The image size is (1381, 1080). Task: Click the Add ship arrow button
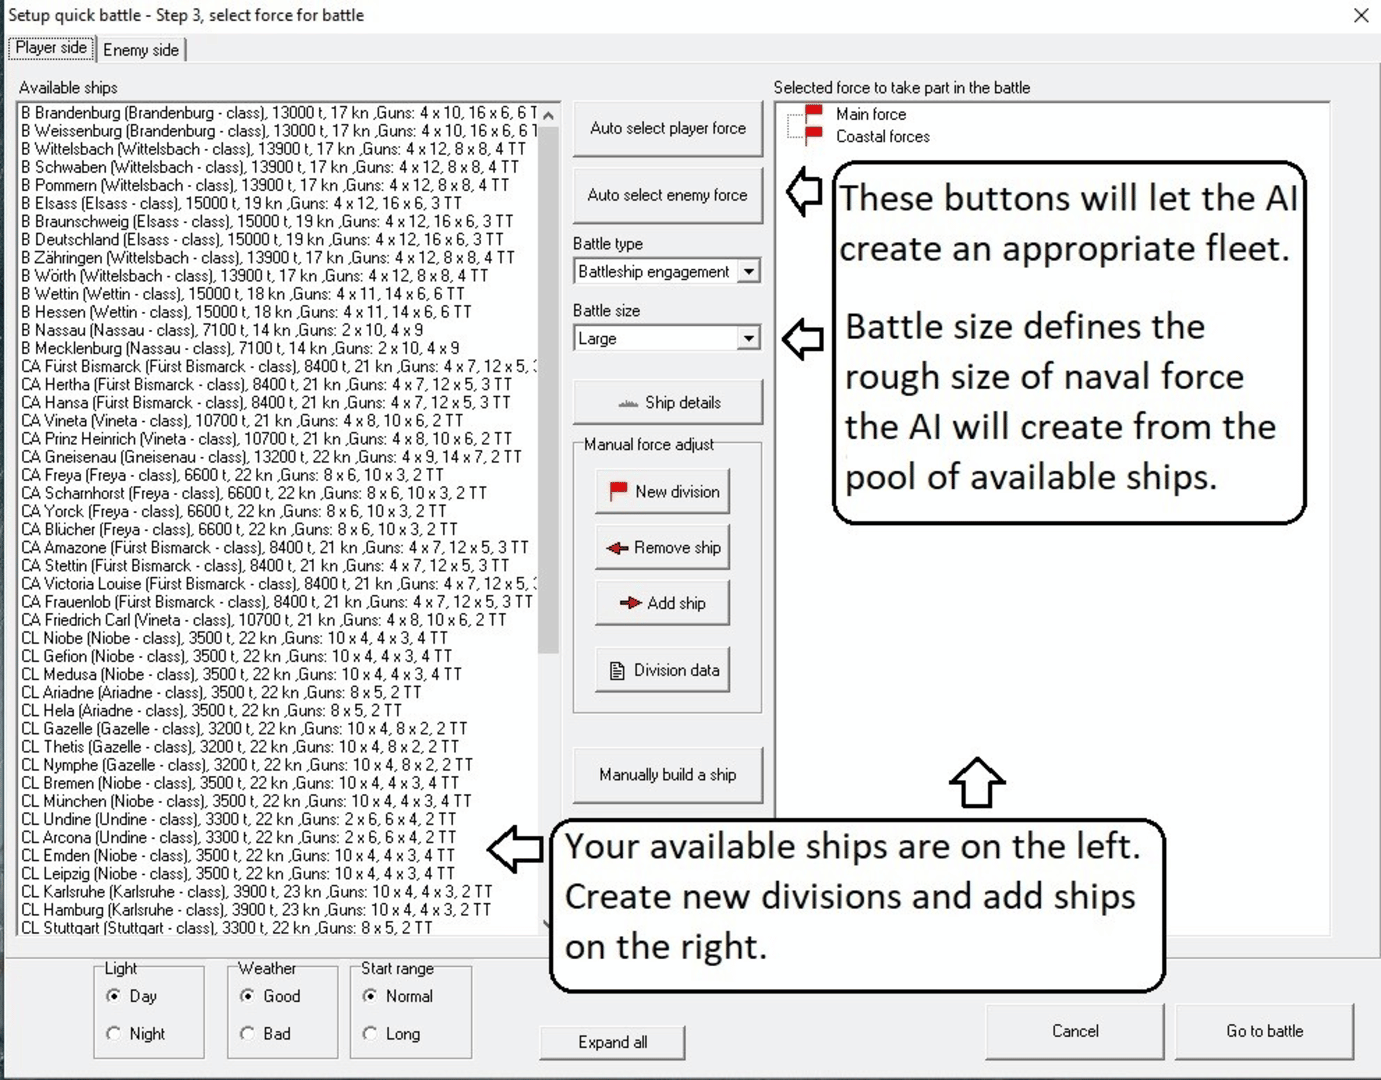click(662, 603)
